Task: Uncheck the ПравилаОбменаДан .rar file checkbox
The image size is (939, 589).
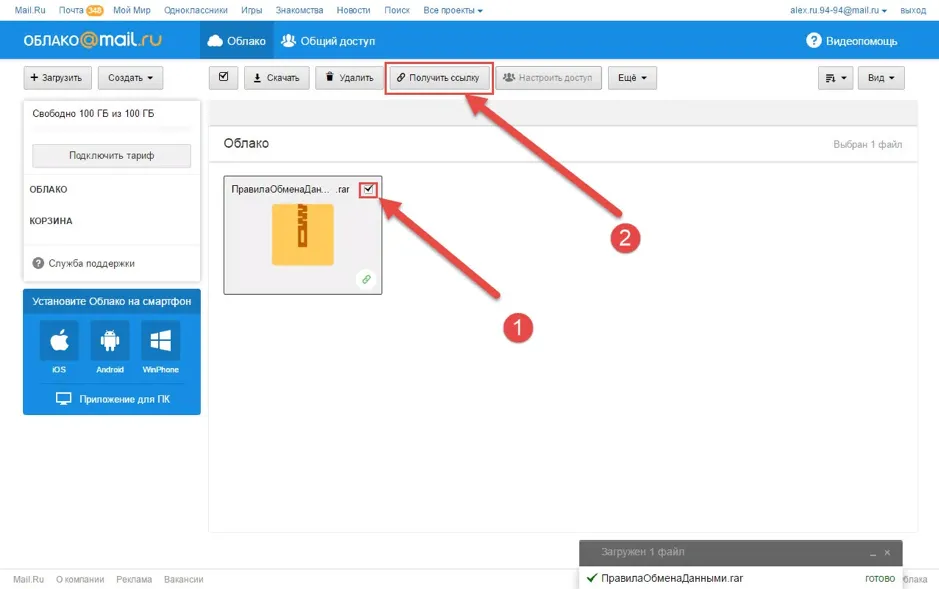Action: (368, 189)
